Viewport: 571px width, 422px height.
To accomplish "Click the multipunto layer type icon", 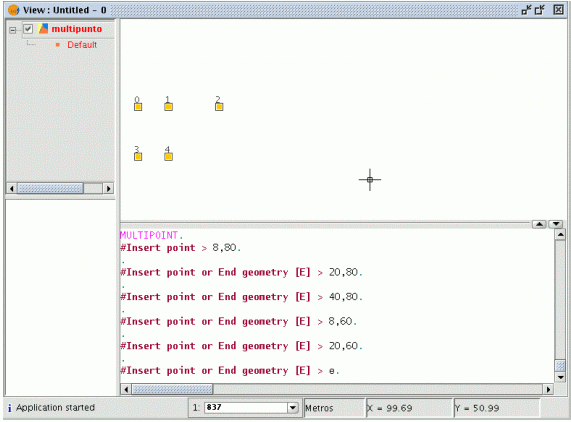I will [x=43, y=29].
